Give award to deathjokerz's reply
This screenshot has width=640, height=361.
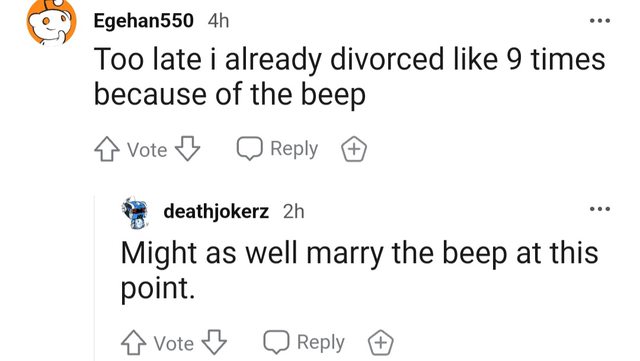tap(381, 343)
